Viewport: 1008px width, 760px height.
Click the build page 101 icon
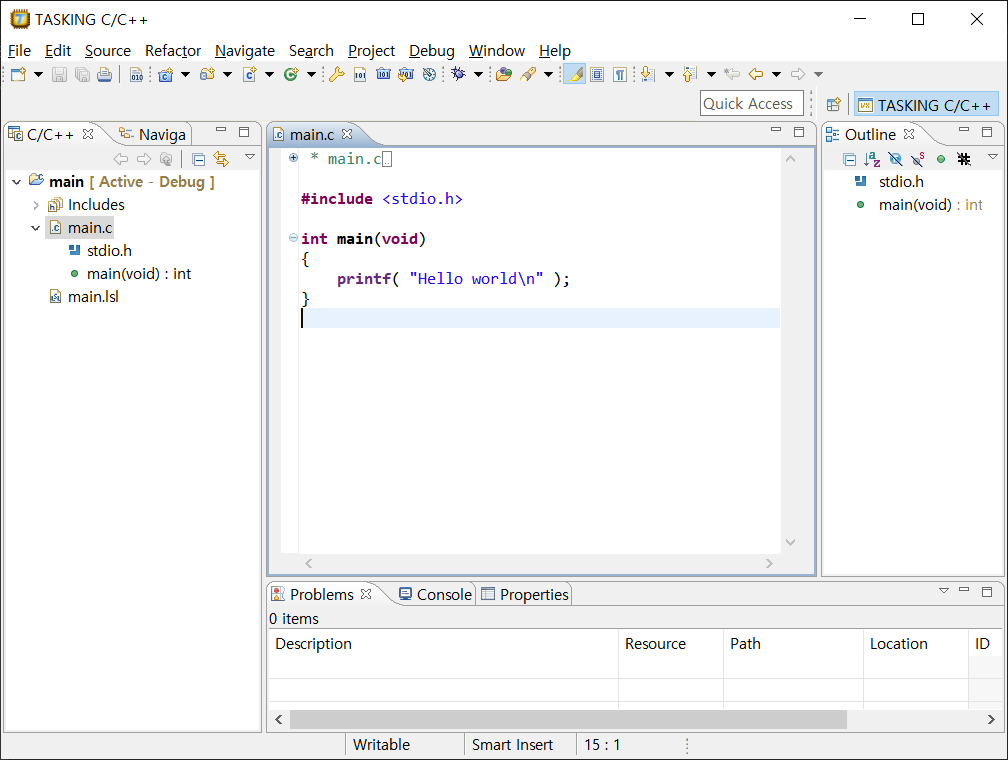[x=360, y=75]
